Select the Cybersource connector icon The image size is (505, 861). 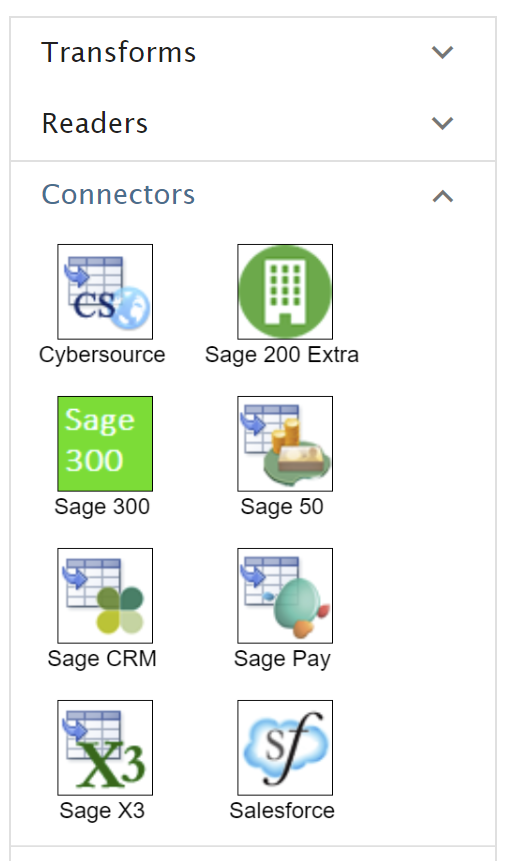click(105, 292)
